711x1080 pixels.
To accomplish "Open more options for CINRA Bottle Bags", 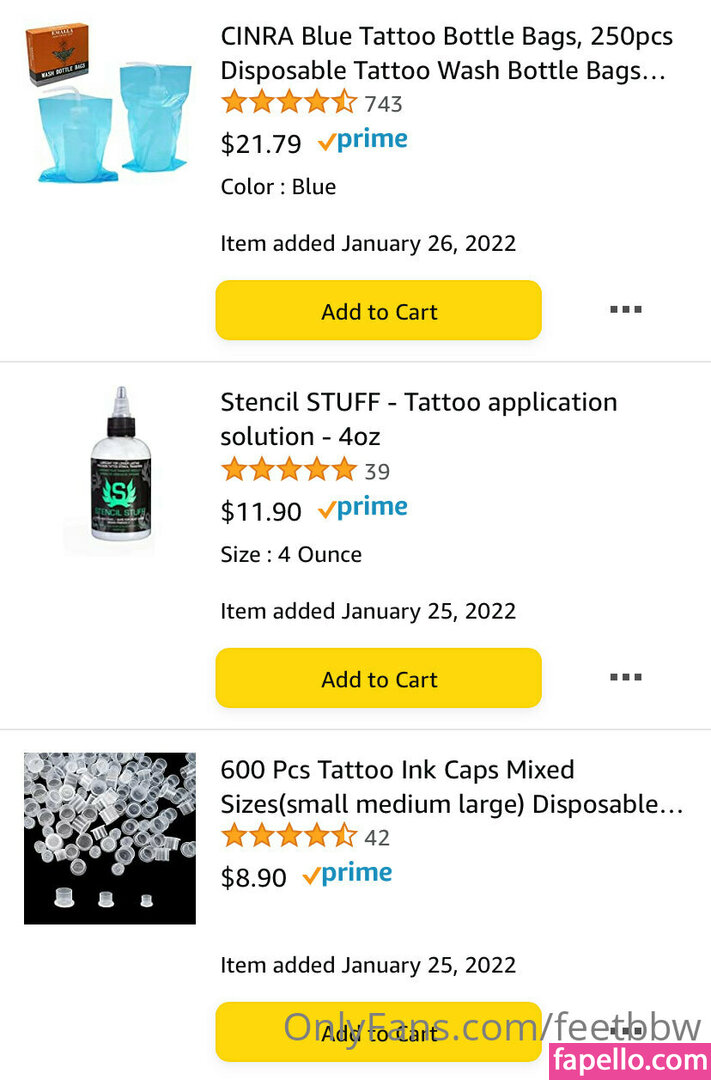I will point(626,310).
